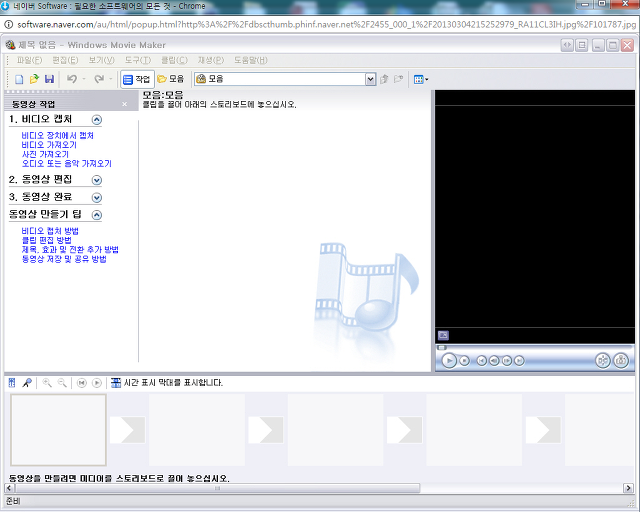The width and height of the screenshot is (640, 512).
Task: Rewind the storyboard with the rewind icon
Action: [x=82, y=383]
